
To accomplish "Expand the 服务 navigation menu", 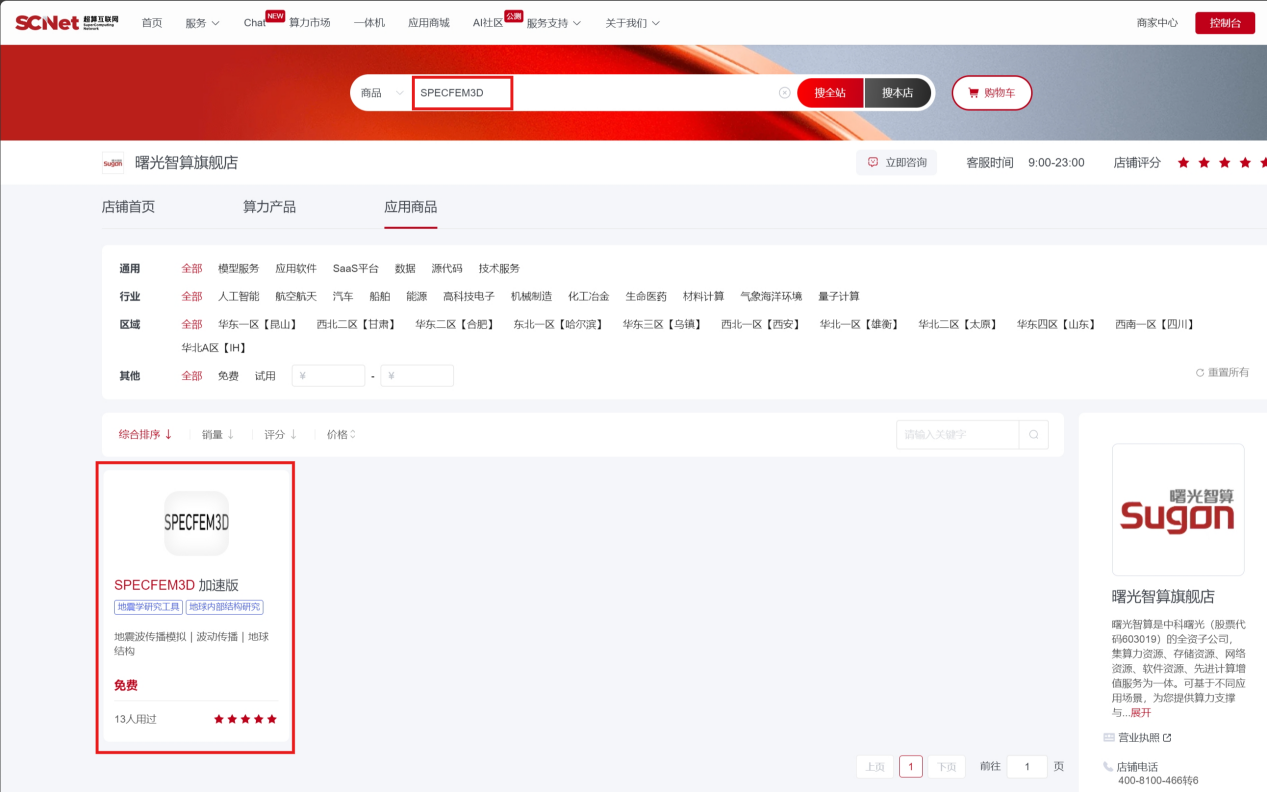I will [x=201, y=23].
